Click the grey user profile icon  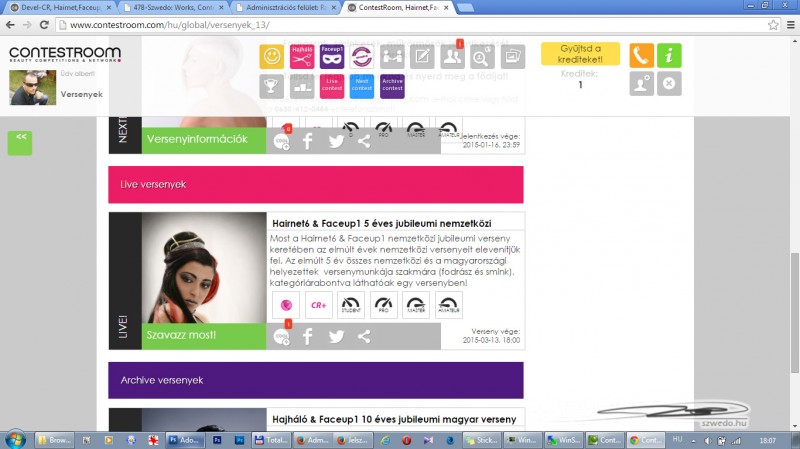click(641, 84)
